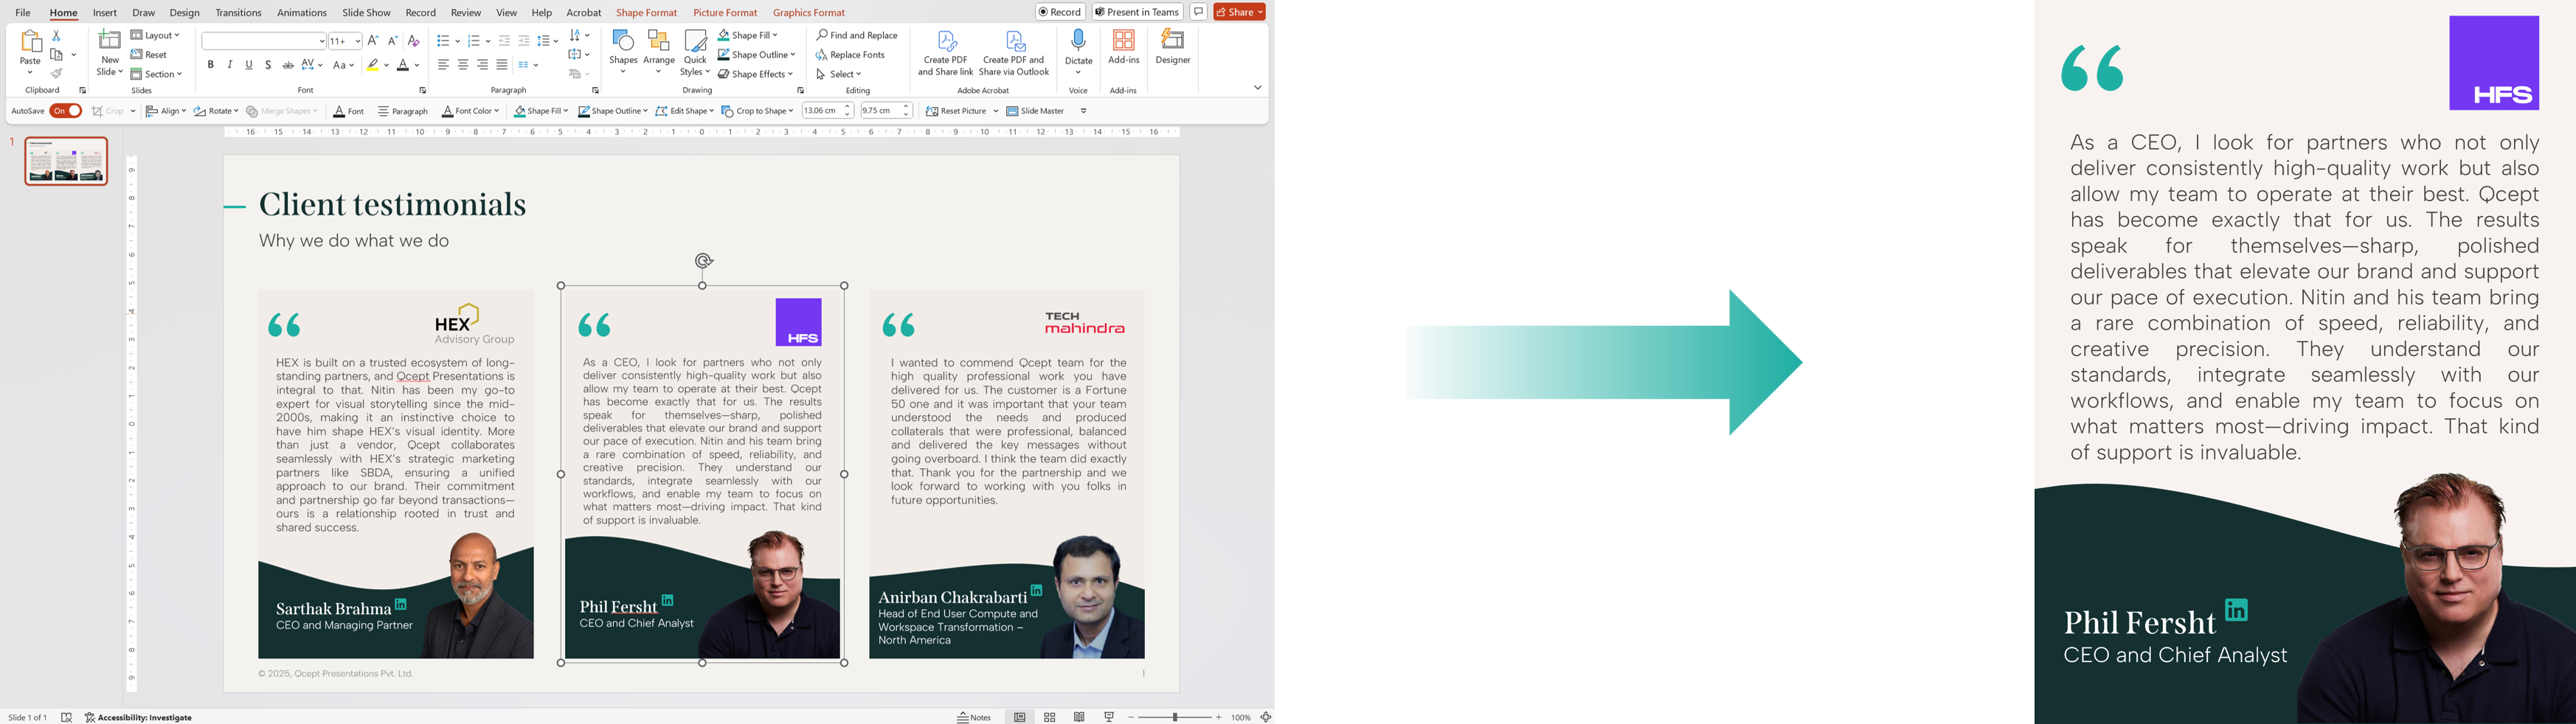
Task: Select slide 1 thumbnail in the panel
Action: click(66, 161)
